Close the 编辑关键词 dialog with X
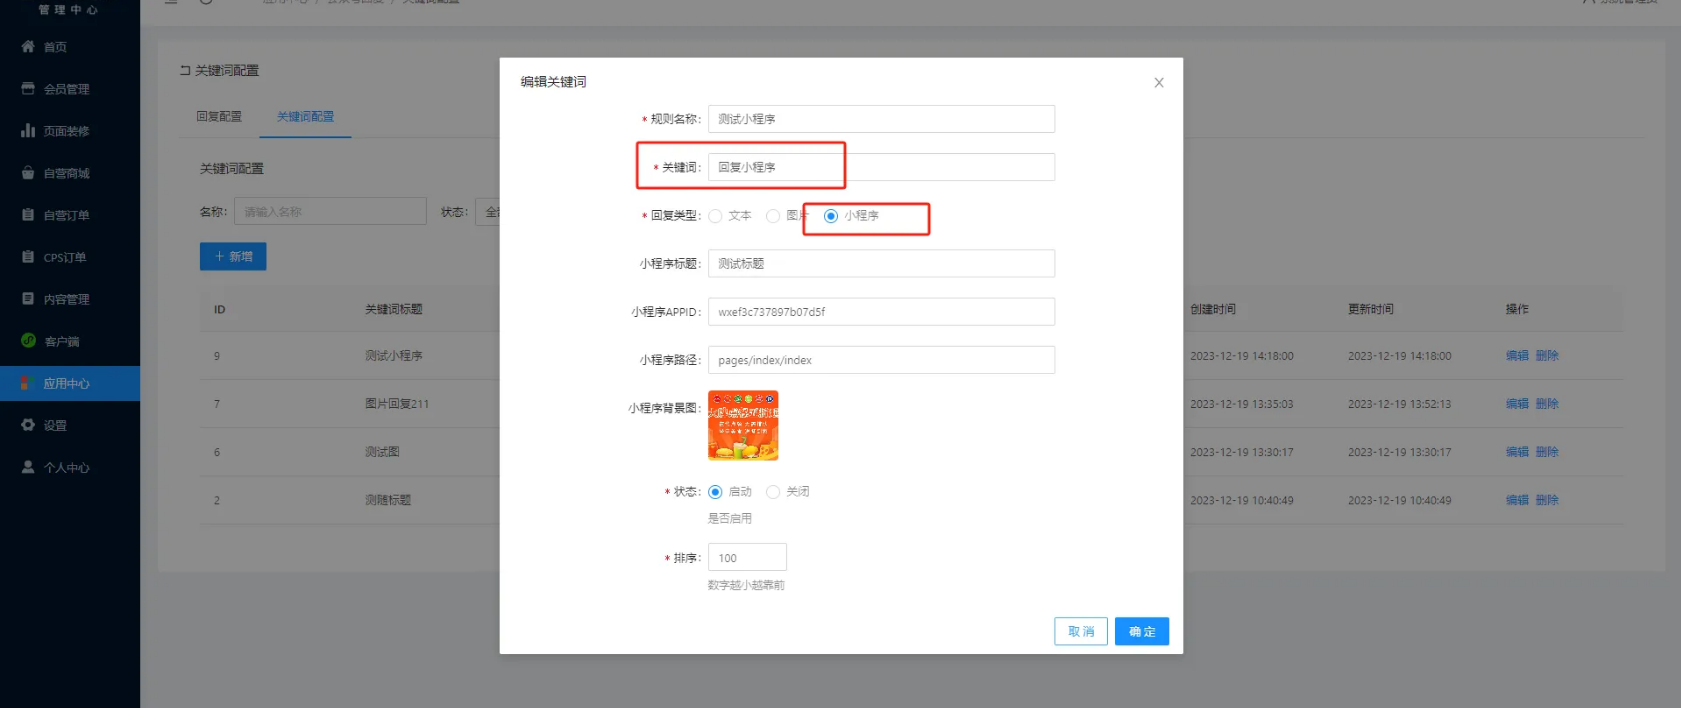 1159,83
